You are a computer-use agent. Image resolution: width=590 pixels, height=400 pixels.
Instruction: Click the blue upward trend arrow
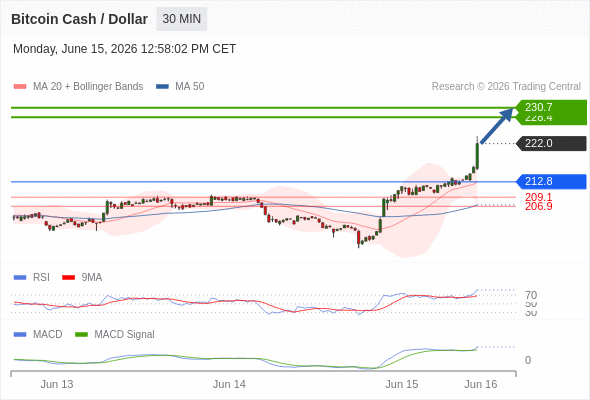(x=497, y=126)
